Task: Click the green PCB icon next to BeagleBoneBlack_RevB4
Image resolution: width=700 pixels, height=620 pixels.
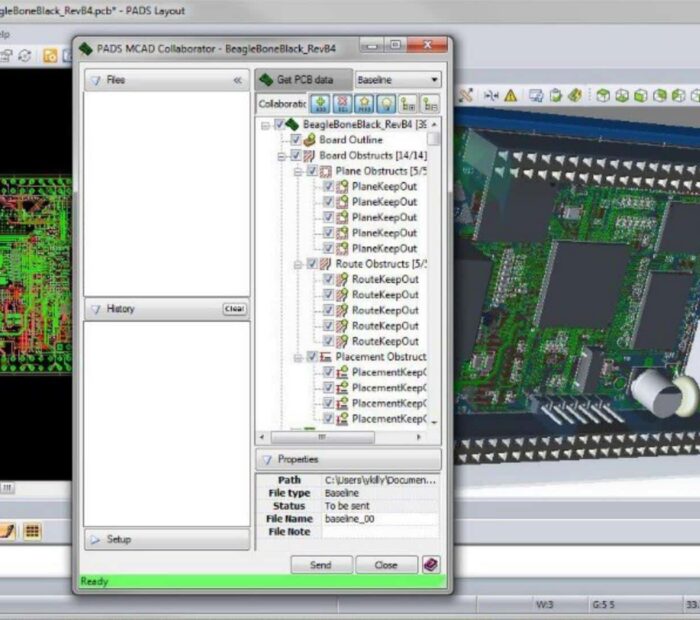Action: coord(292,124)
